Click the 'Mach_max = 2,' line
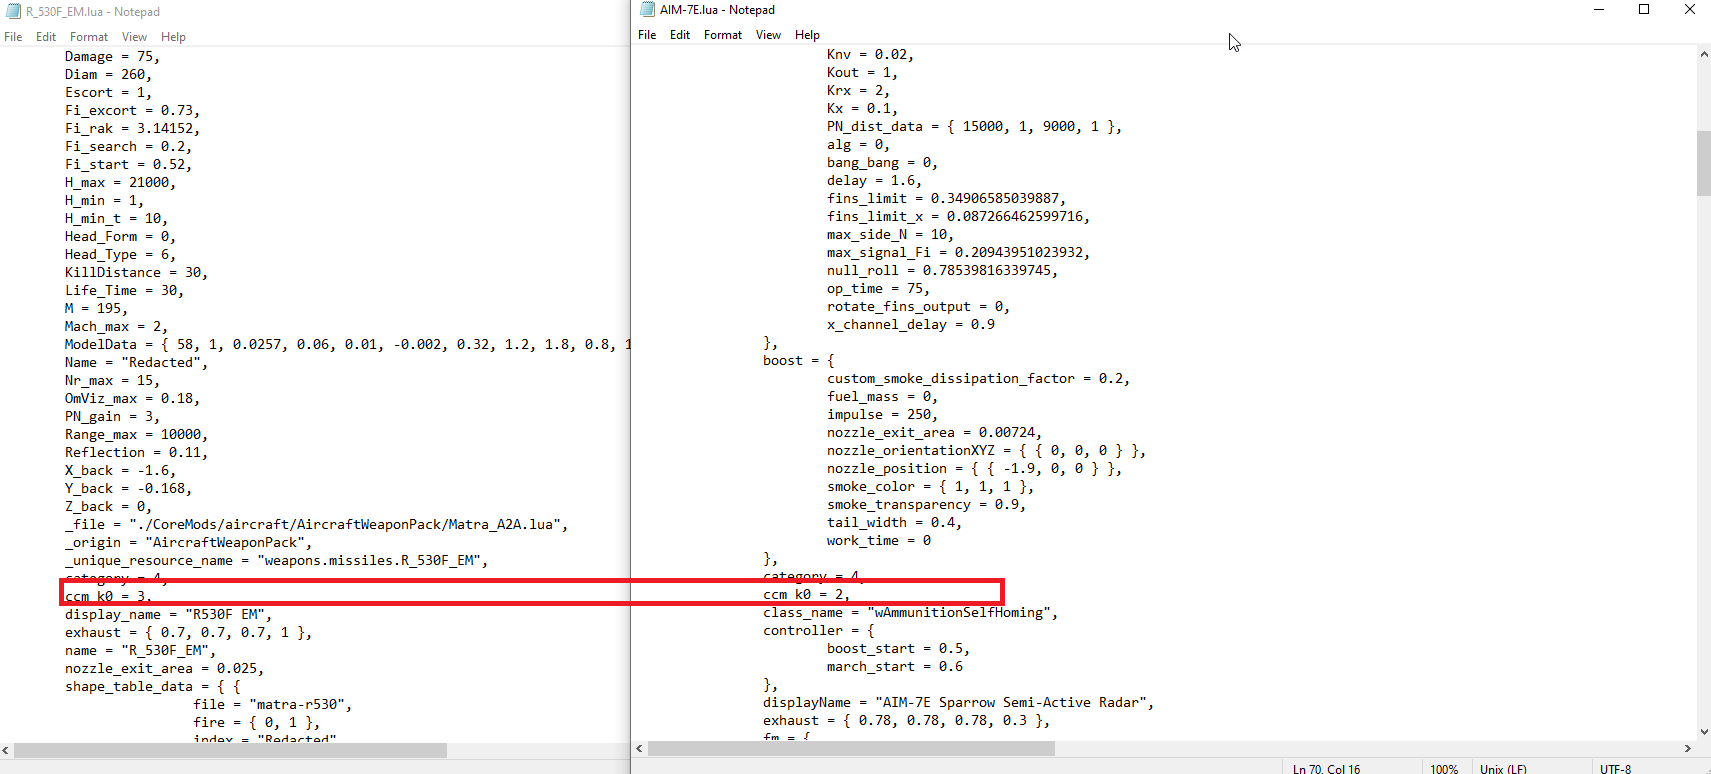 [x=117, y=327]
